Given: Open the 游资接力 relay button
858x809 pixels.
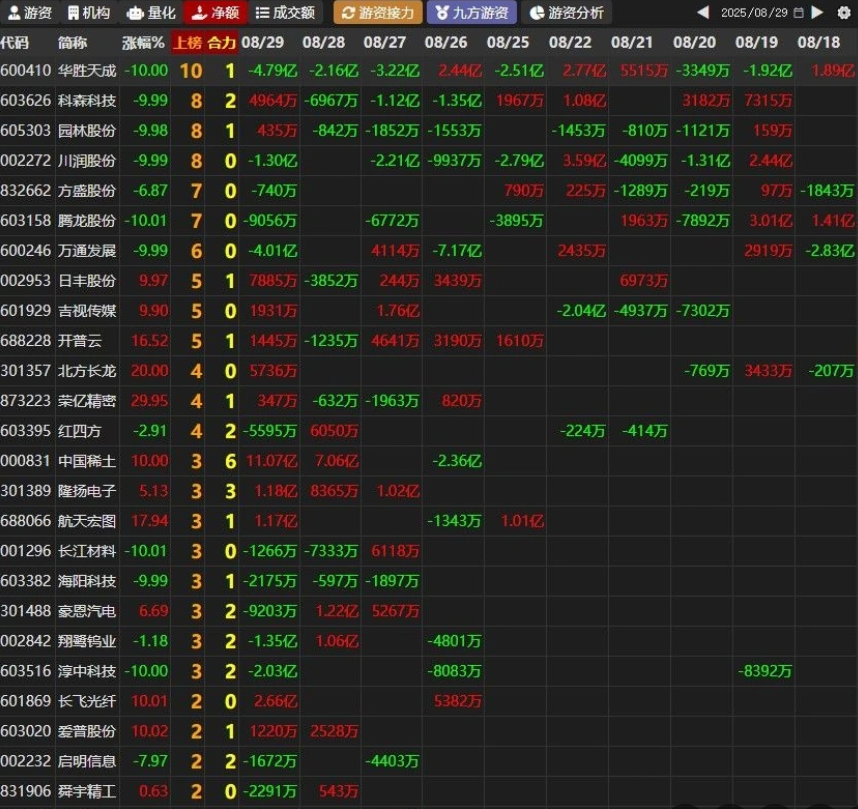Looking at the screenshot, I should [377, 13].
